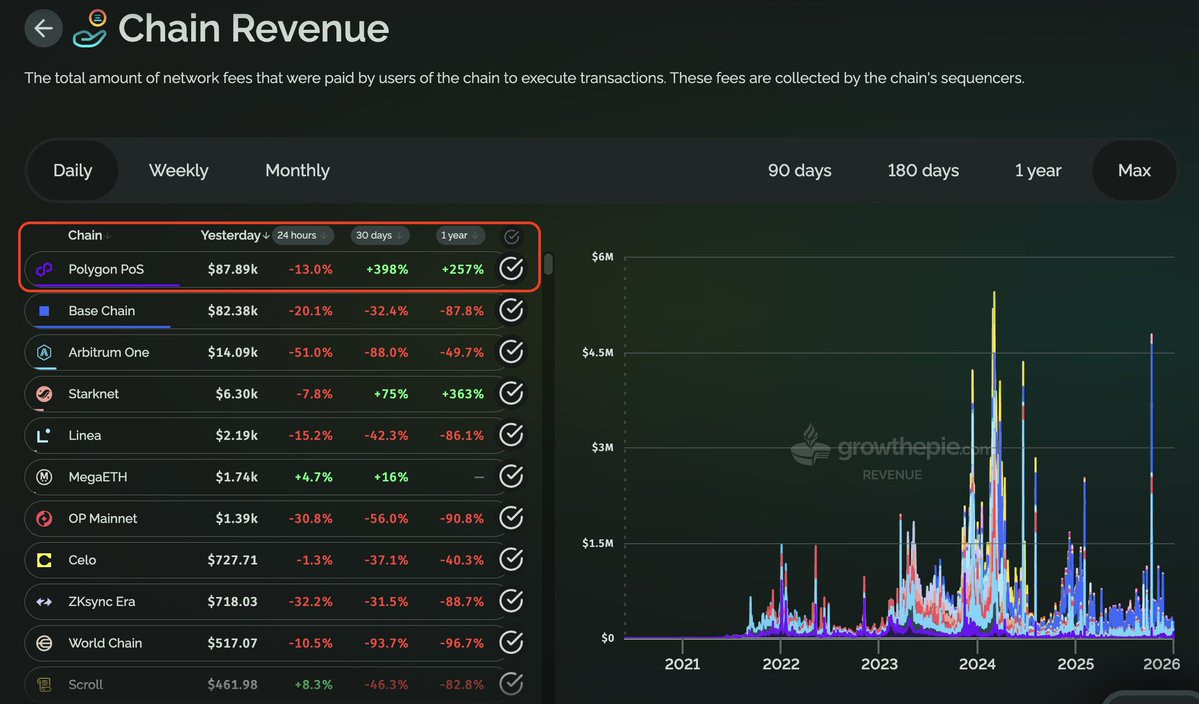Click the +363% Starknet yearly change
The width and height of the screenshot is (1199, 704).
[x=463, y=394]
